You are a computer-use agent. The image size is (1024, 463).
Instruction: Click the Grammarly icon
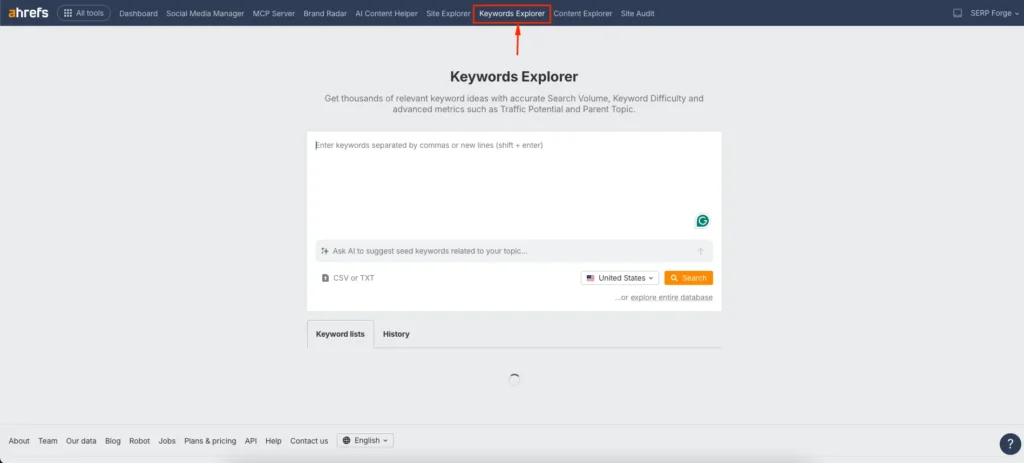click(x=702, y=221)
